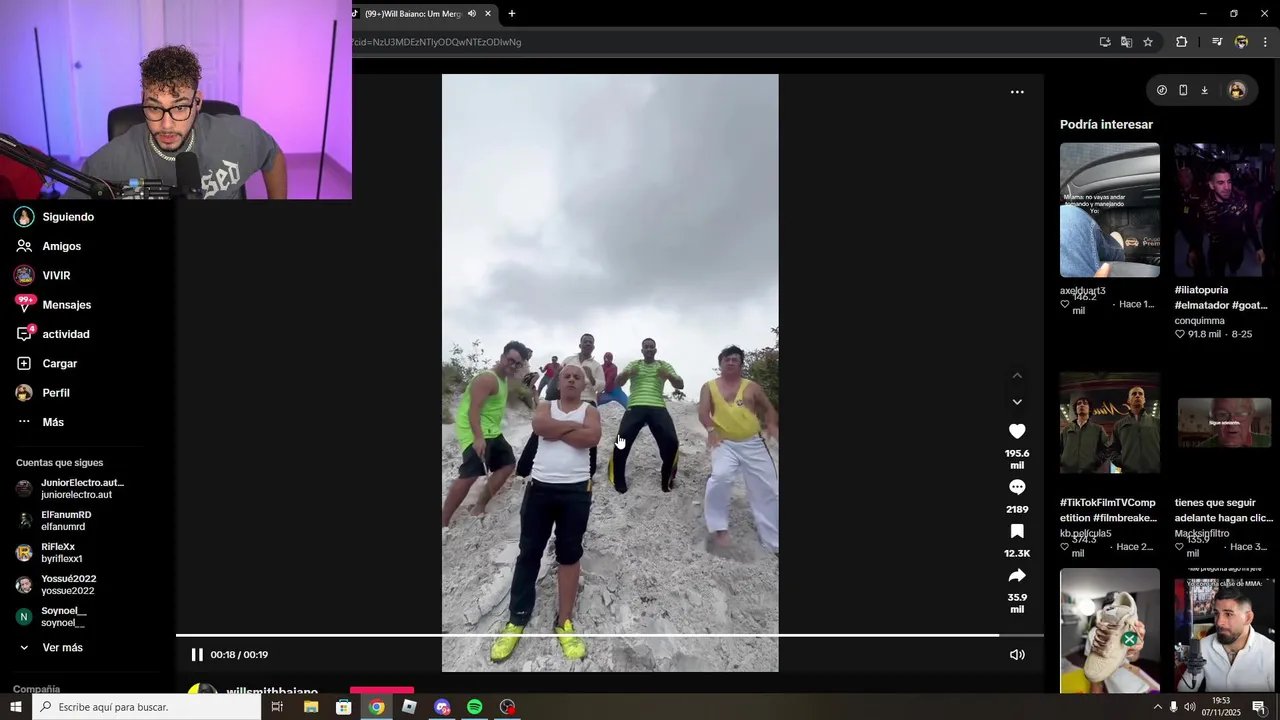Click the Chrome taskbar icon
This screenshot has width=1280, height=720.
click(x=376, y=707)
